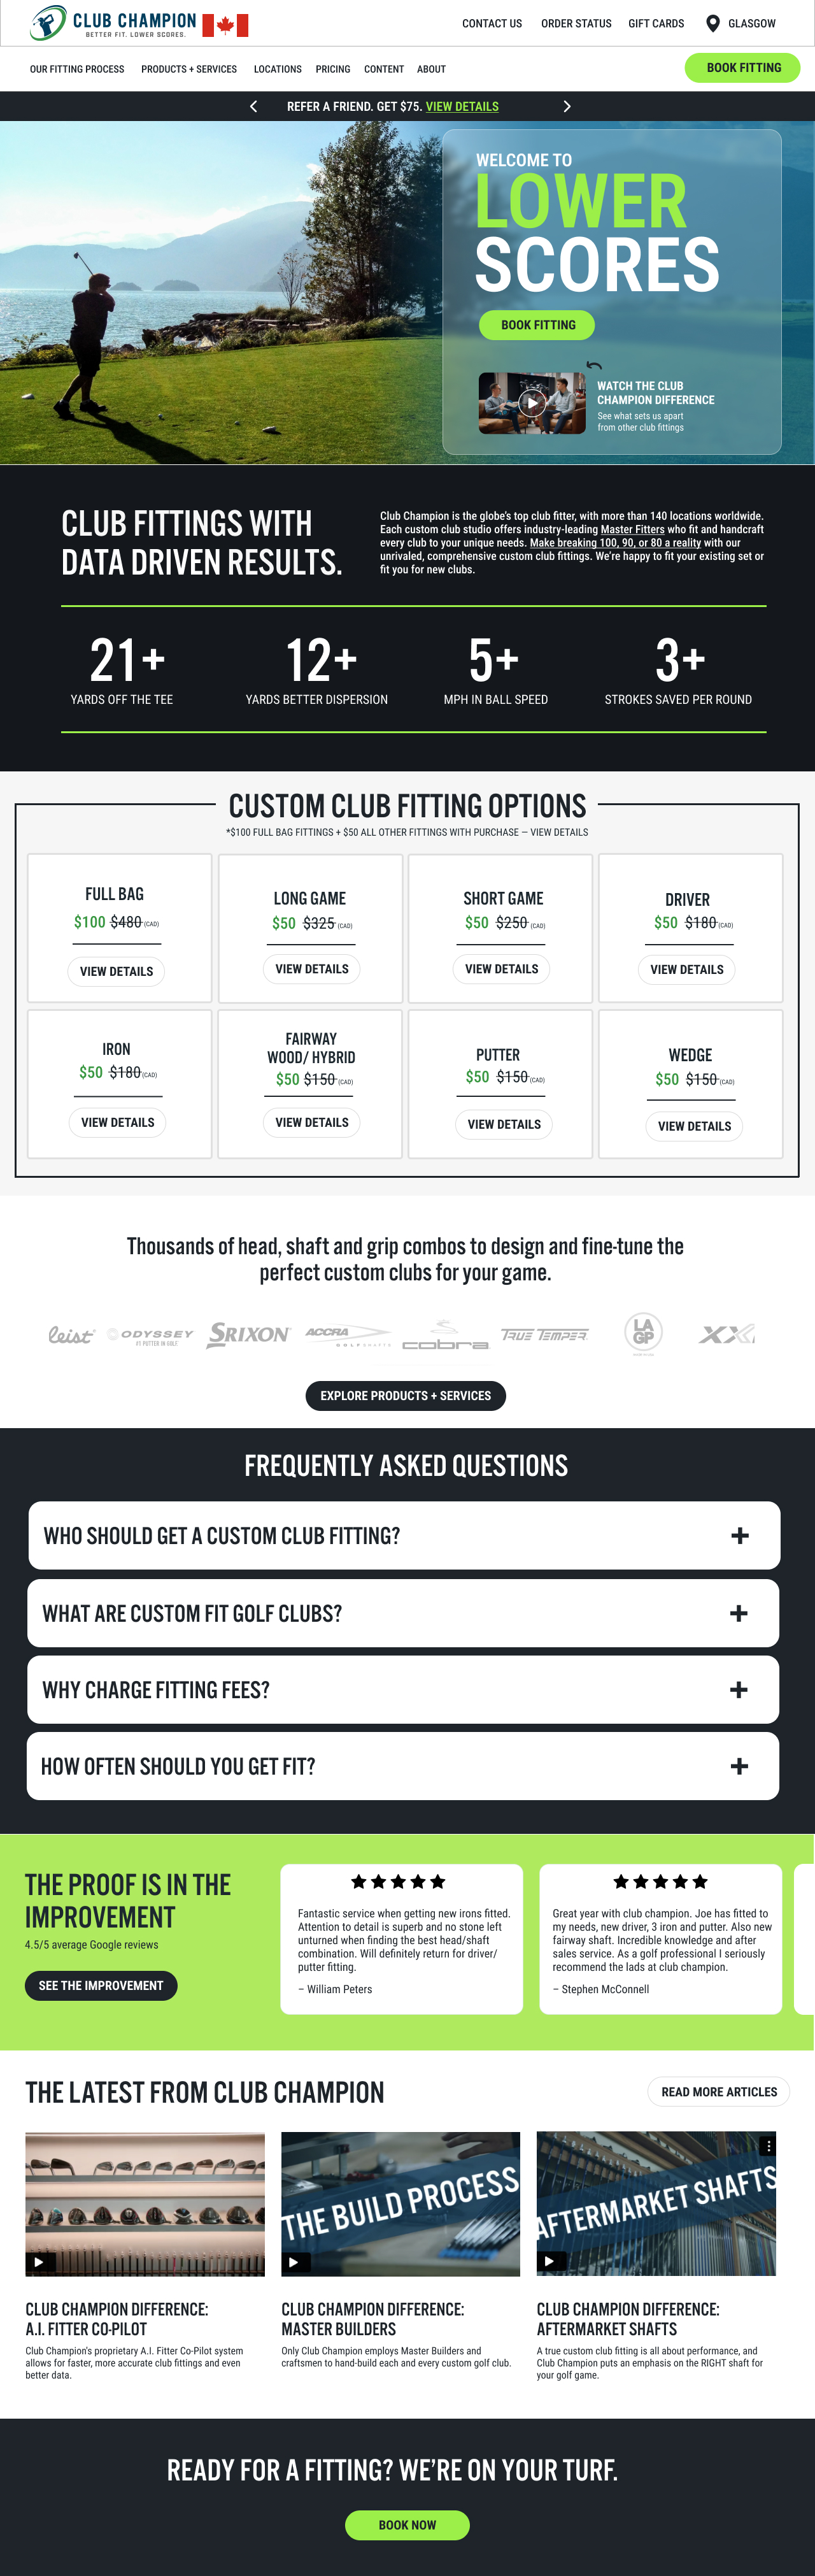
Task: Click the green Book Fitting header button
Action: pos(743,68)
